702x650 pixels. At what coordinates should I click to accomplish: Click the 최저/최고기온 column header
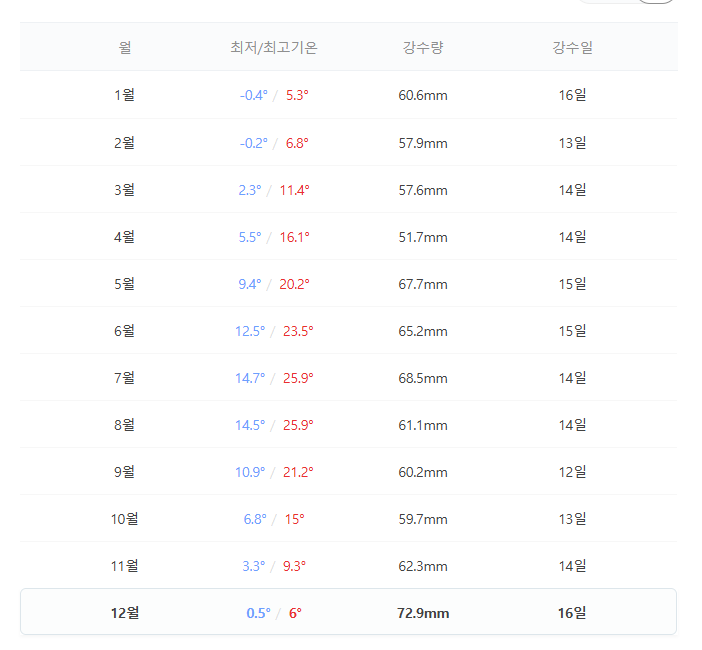tap(274, 47)
